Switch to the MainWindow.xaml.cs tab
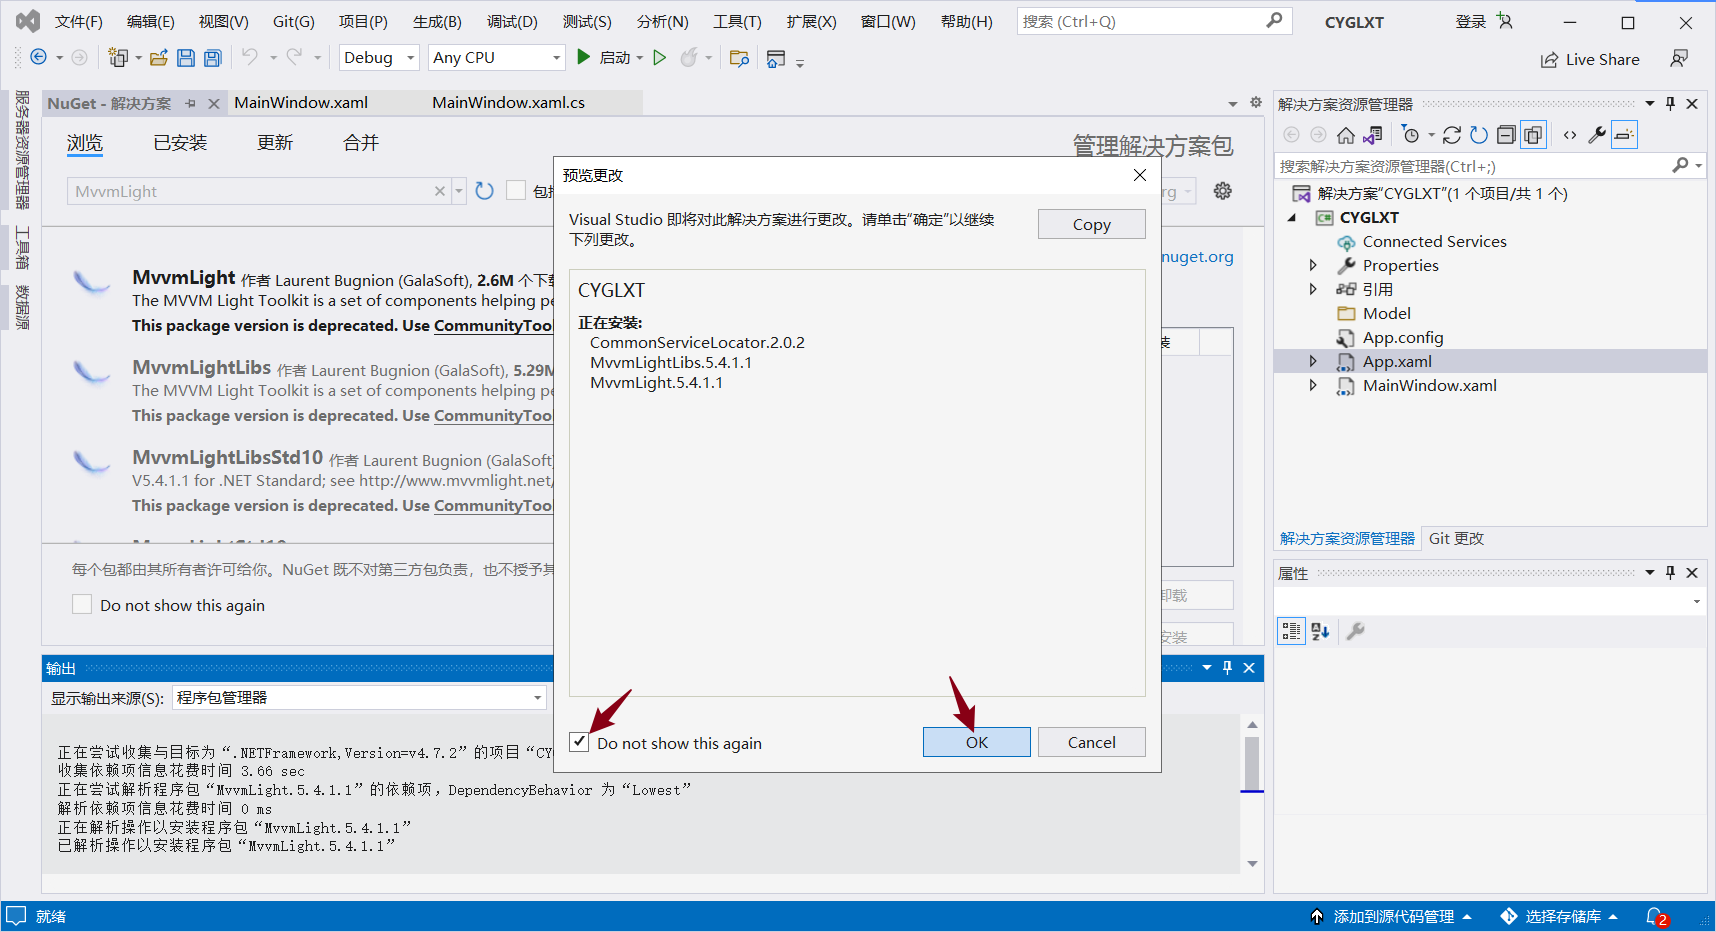 [x=508, y=102]
